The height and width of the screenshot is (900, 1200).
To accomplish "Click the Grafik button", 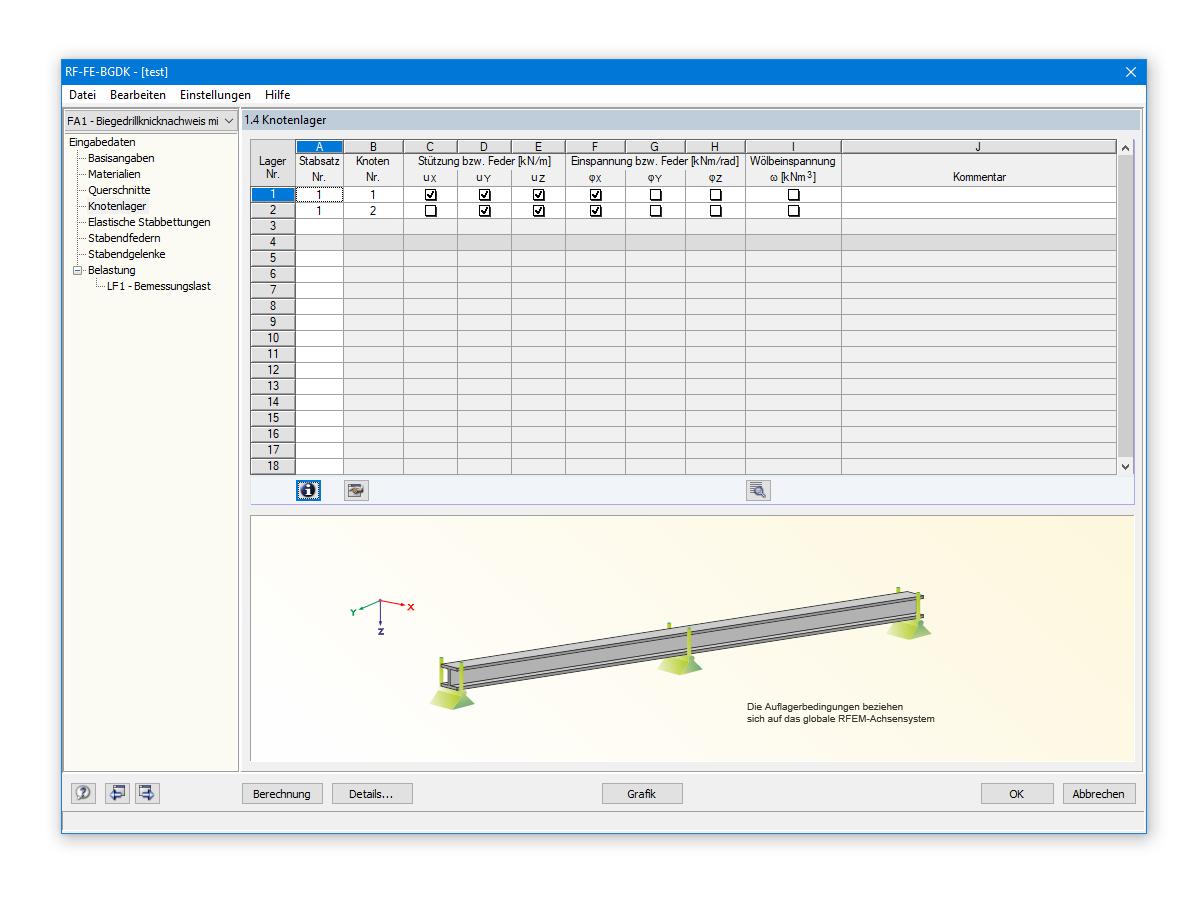I will point(642,794).
